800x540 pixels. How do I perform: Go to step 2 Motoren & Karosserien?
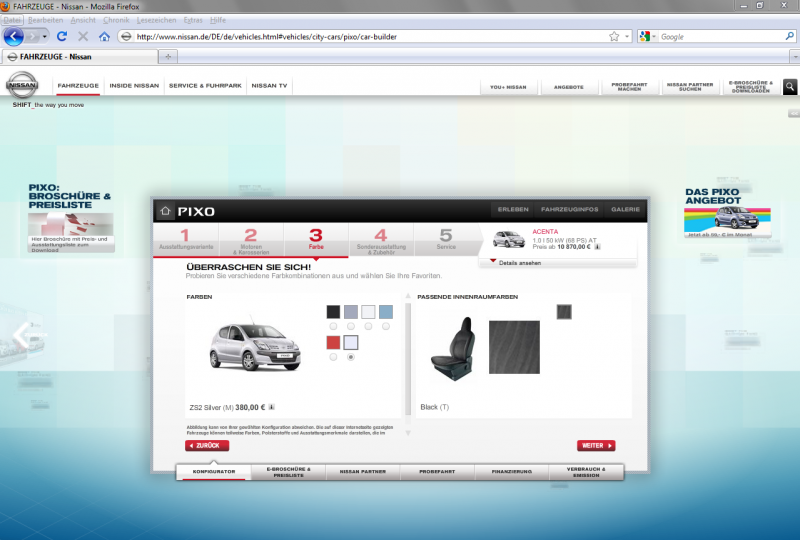tap(251, 240)
